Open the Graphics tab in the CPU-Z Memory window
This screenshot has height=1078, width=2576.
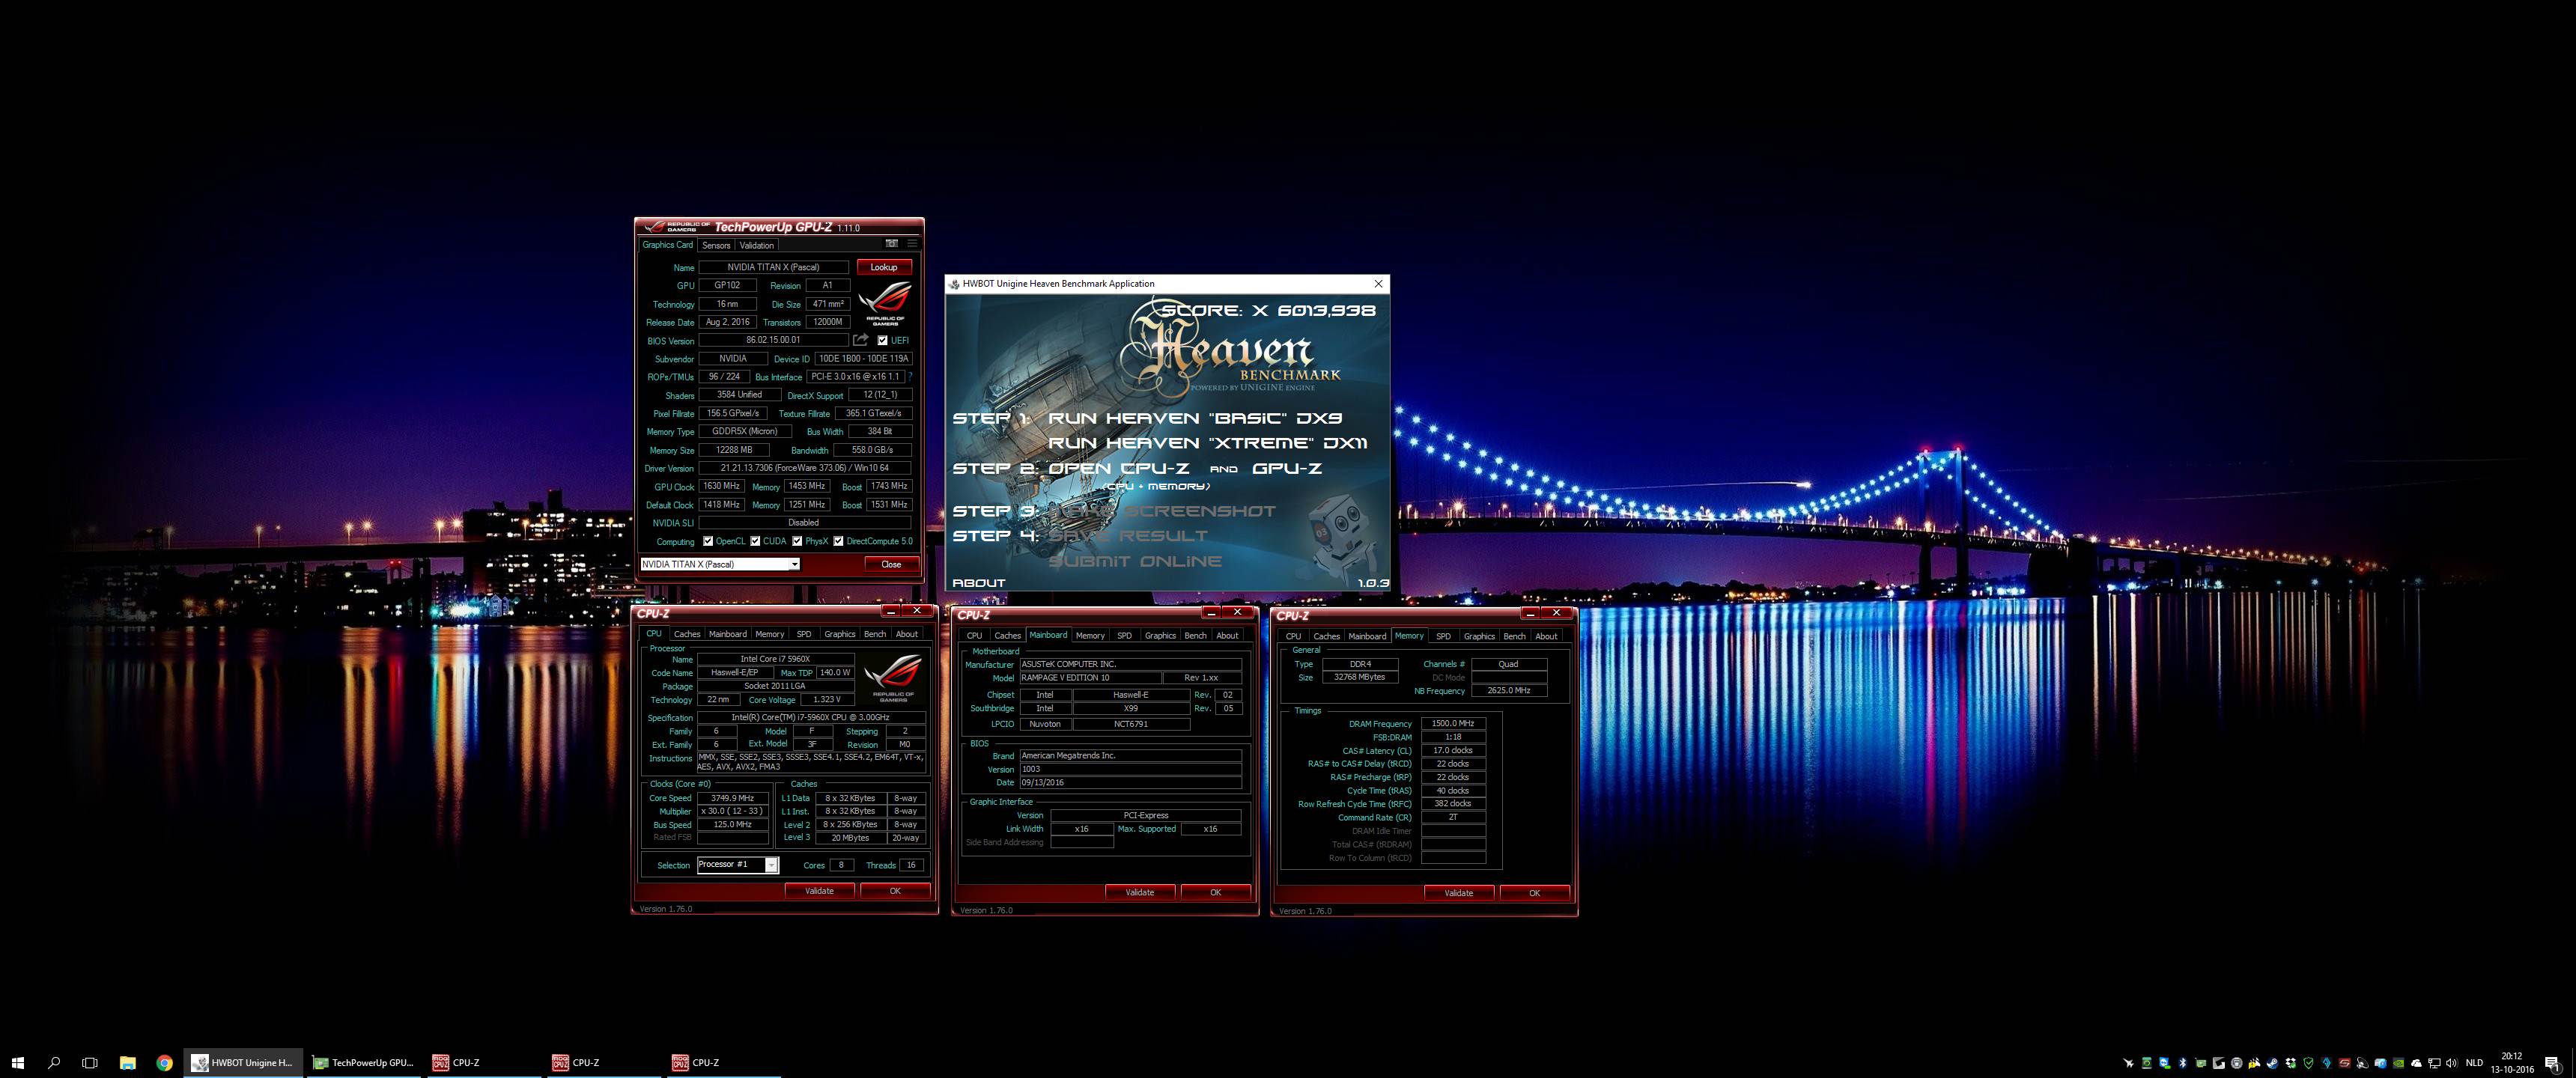pyautogui.click(x=1479, y=636)
